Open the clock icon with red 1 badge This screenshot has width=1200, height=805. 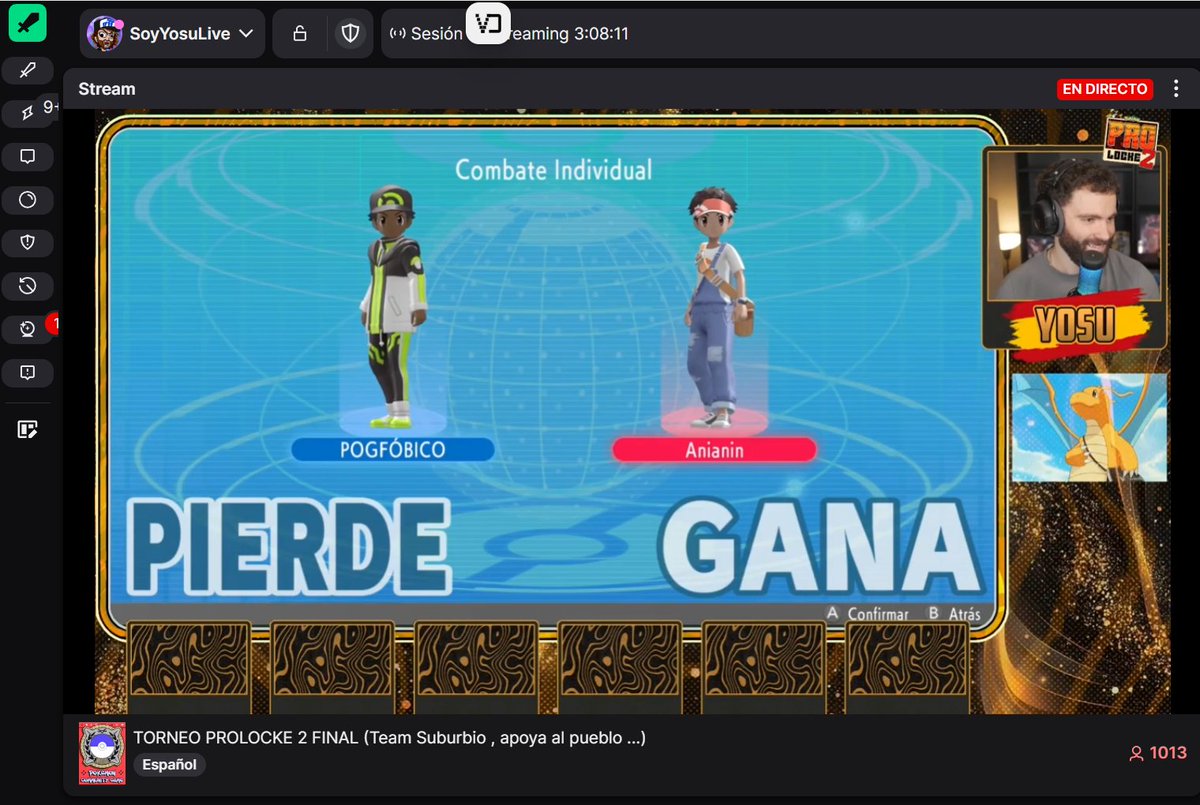(27, 329)
